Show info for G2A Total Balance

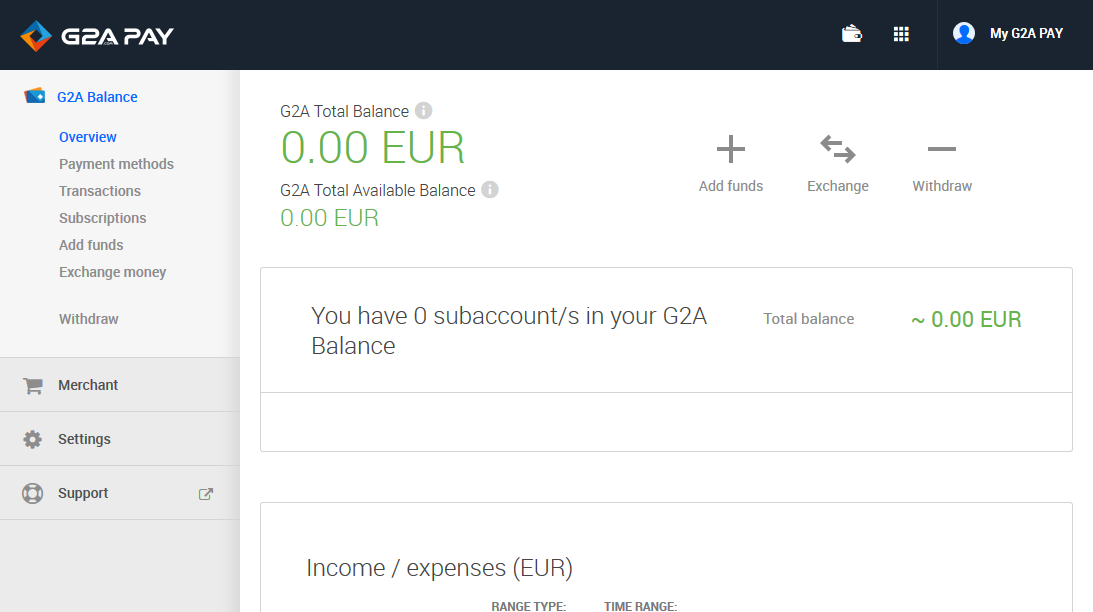click(x=423, y=111)
